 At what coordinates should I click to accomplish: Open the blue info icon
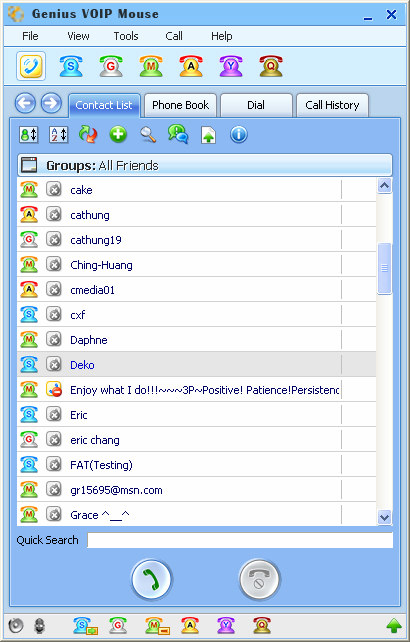(x=238, y=134)
